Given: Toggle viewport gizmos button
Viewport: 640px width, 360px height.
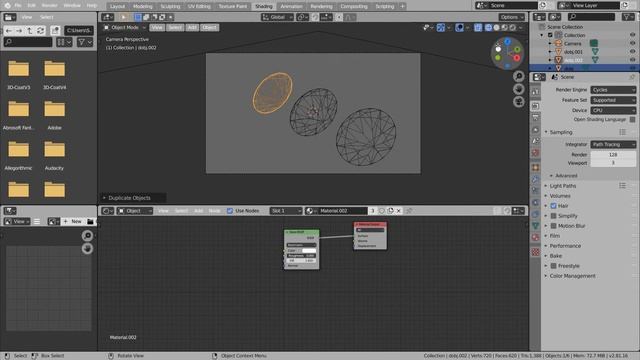Looking at the screenshot, I should click(x=441, y=27).
